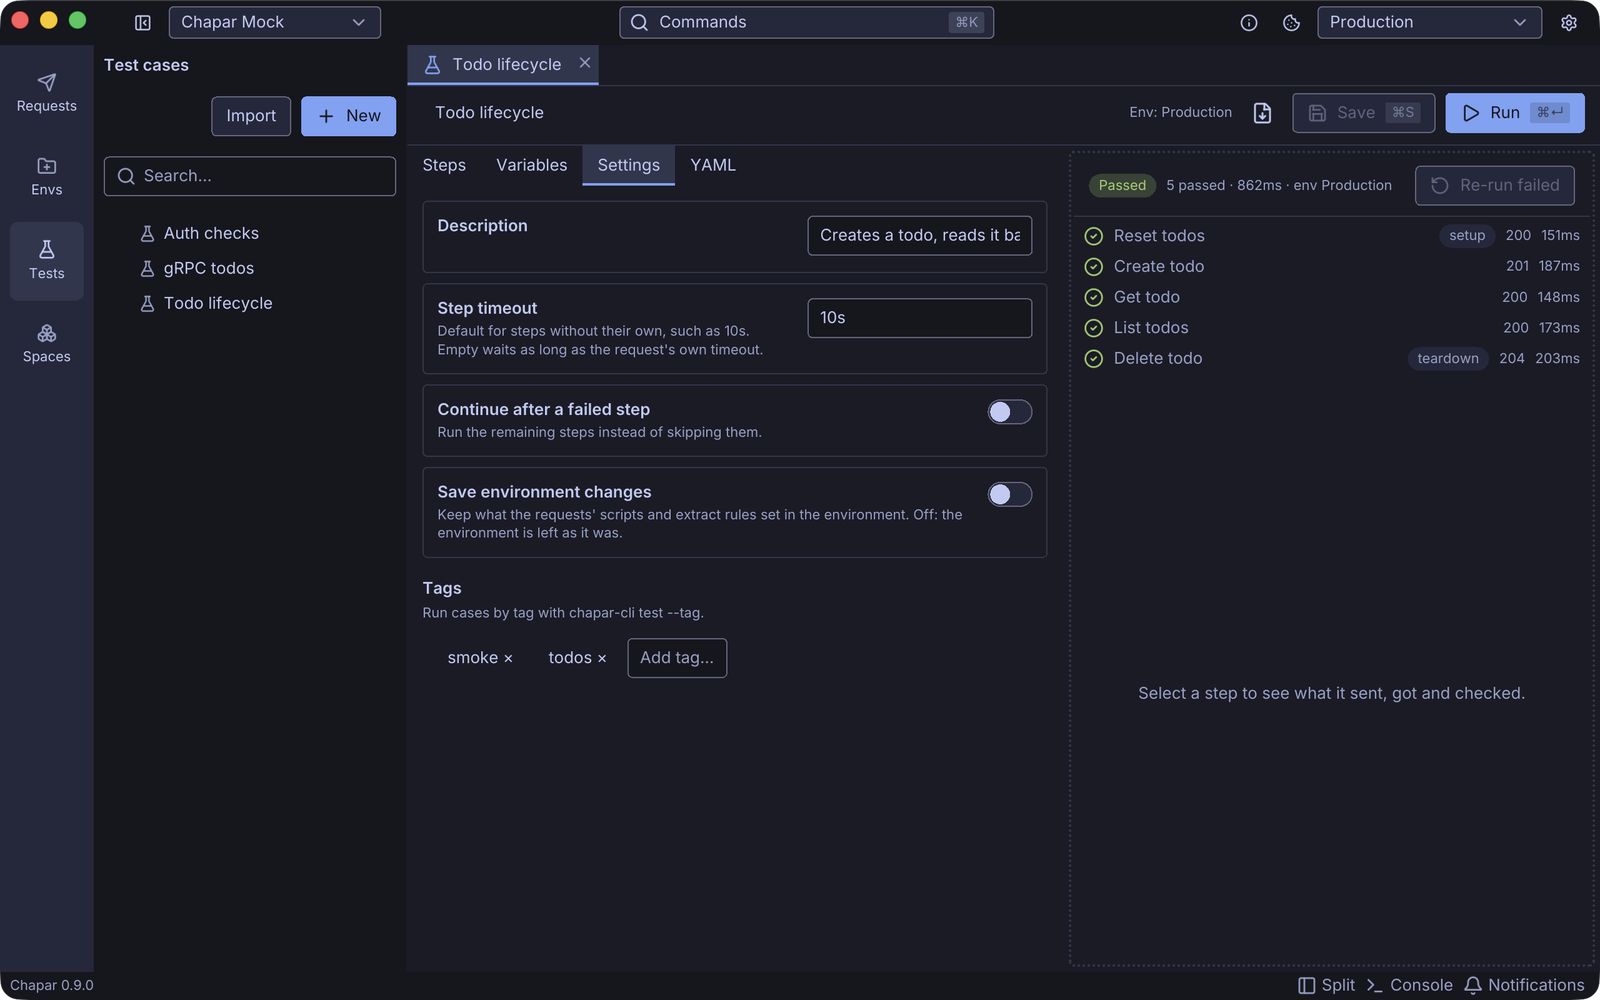Open the Spaces sidebar section
Screen dimensions: 1600x1000
click(46, 344)
